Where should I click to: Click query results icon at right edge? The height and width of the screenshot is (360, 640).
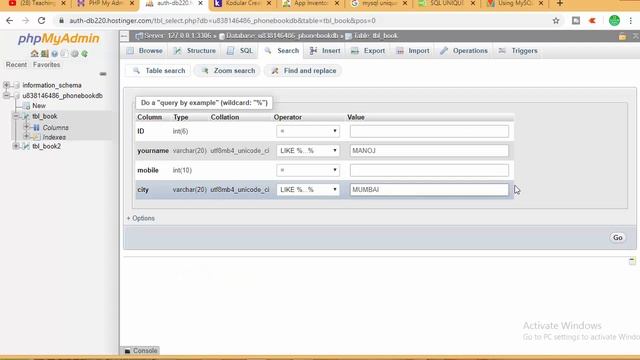(632, 261)
